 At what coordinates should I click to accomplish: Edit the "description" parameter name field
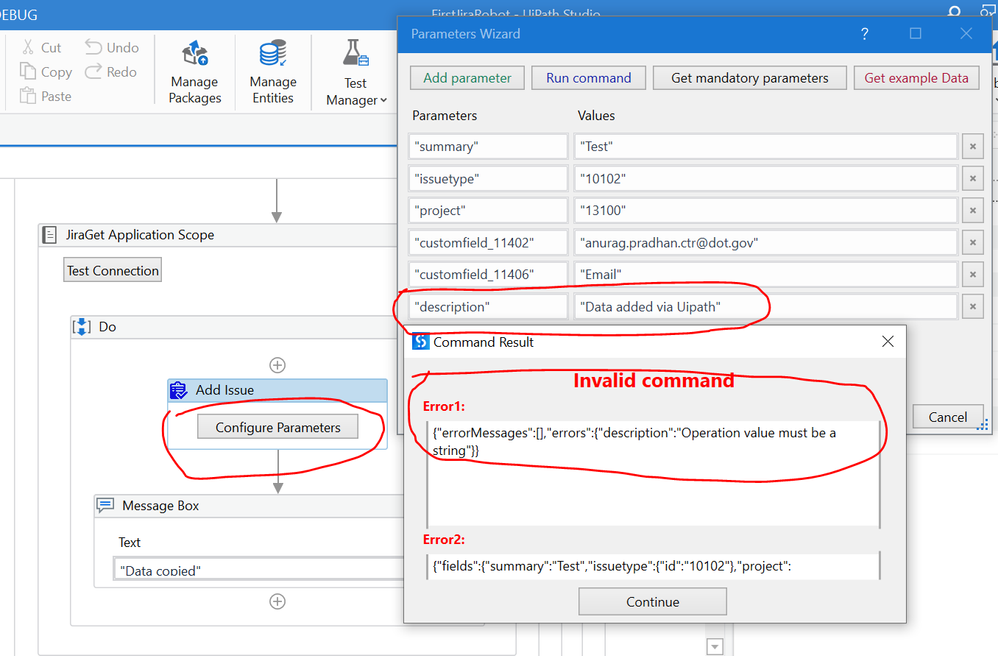point(488,307)
